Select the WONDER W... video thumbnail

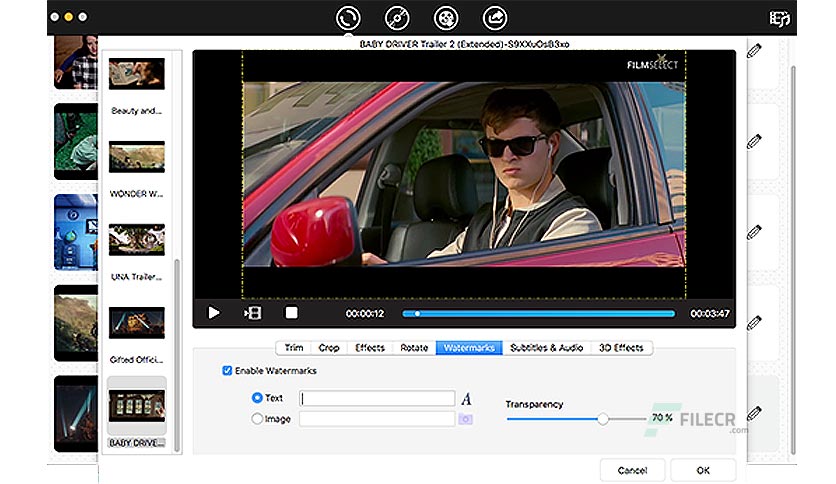pos(137,157)
